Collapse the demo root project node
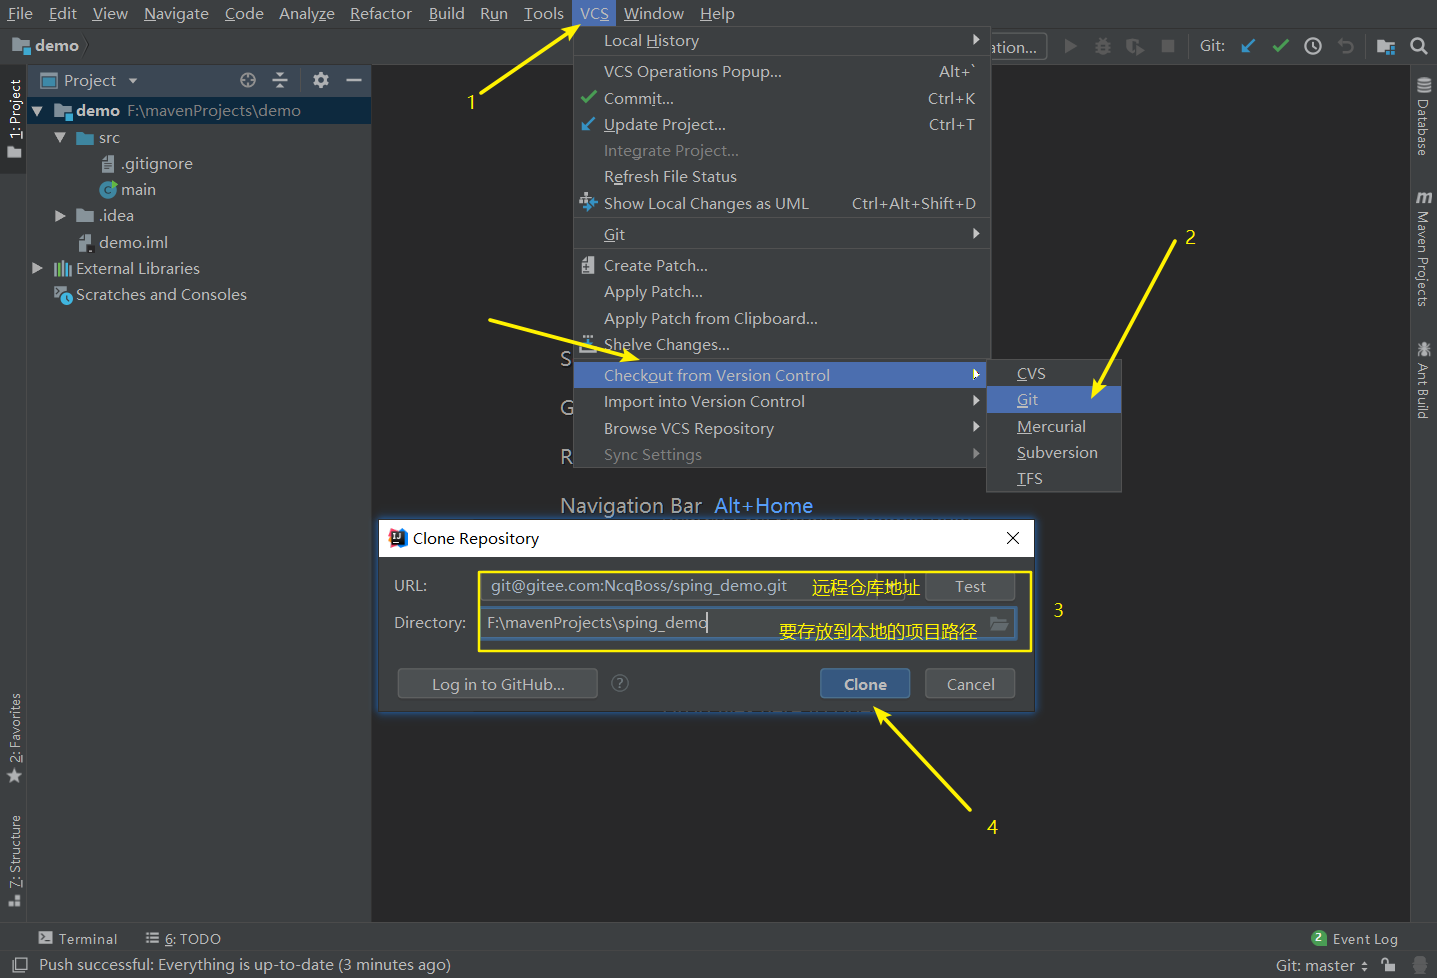This screenshot has width=1437, height=978. pos(38,111)
